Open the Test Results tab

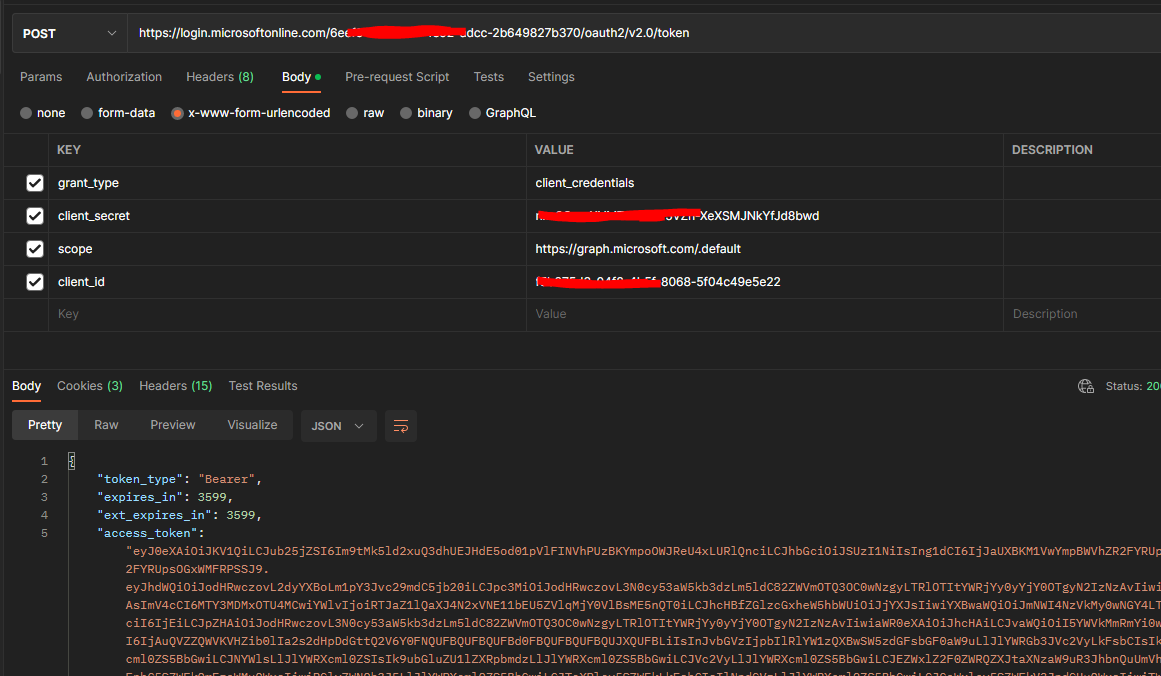click(263, 386)
